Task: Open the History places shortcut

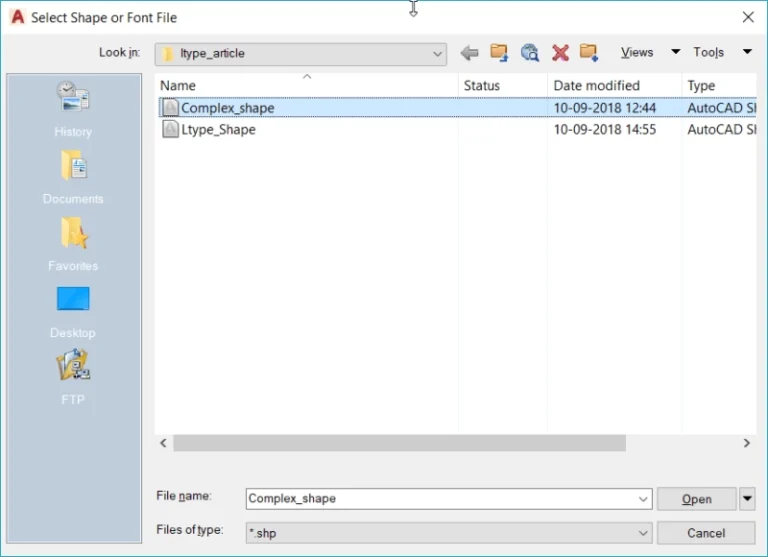Action: point(73,109)
